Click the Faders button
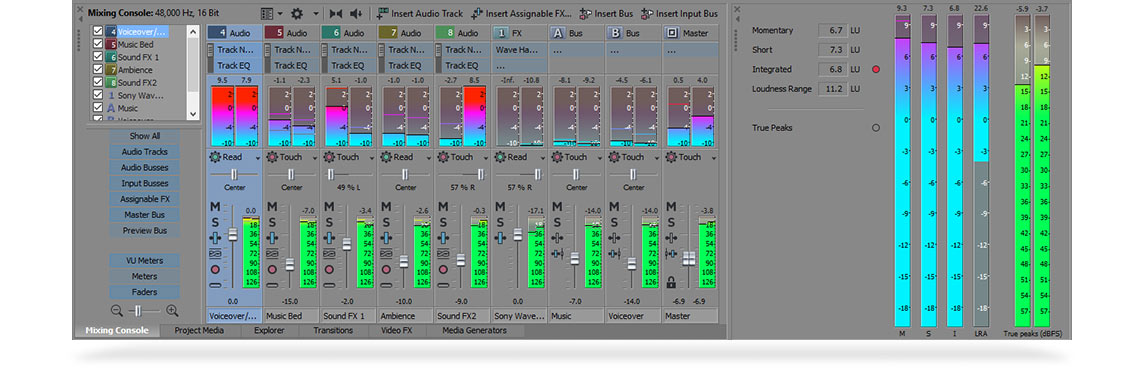1142x390 pixels. click(x=144, y=292)
